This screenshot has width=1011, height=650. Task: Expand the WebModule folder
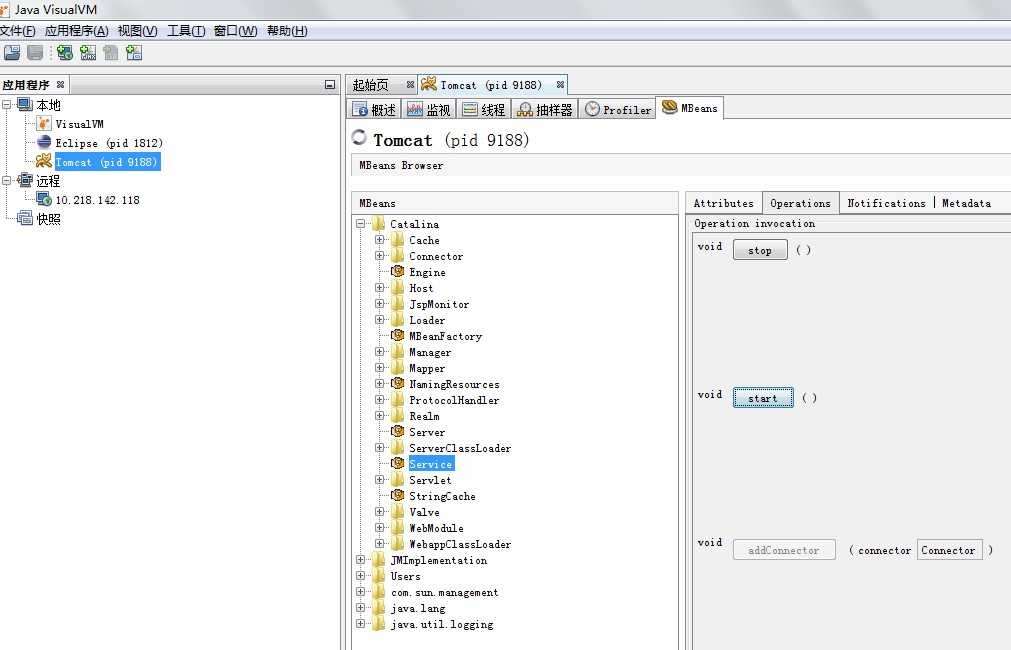tap(379, 527)
